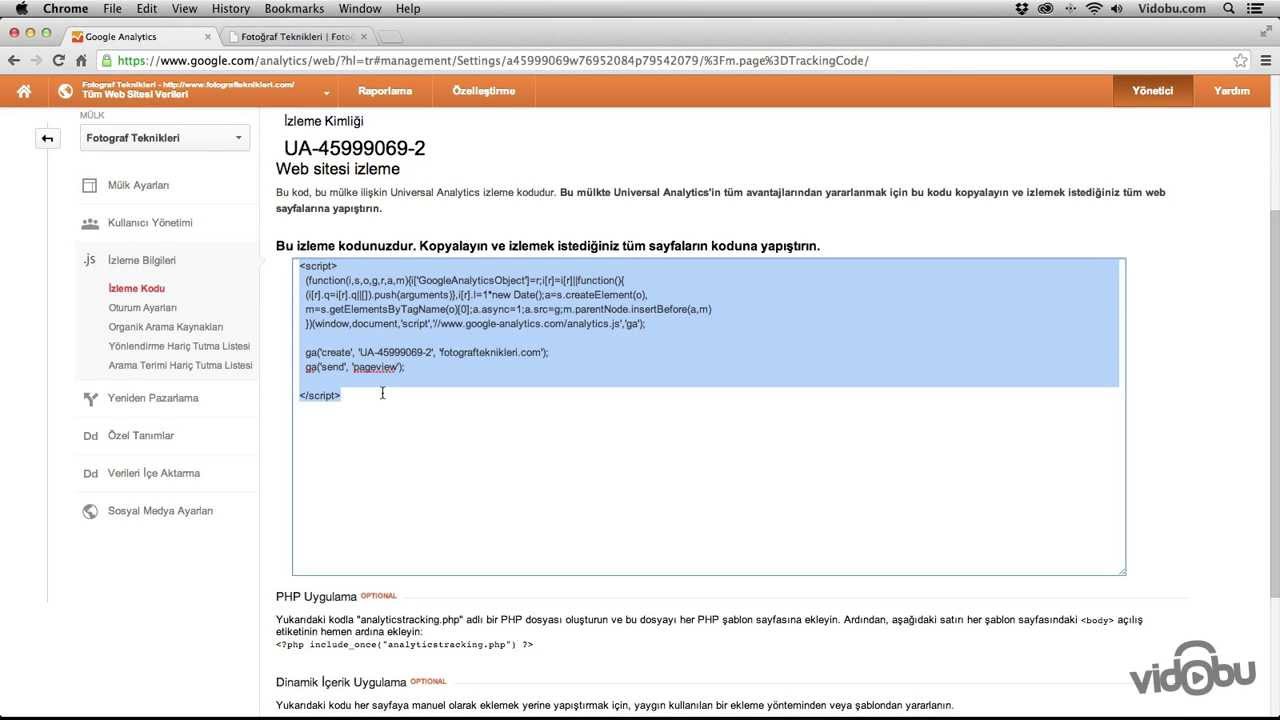Open the Bookmarks menu
1280x720 pixels.
(x=294, y=9)
